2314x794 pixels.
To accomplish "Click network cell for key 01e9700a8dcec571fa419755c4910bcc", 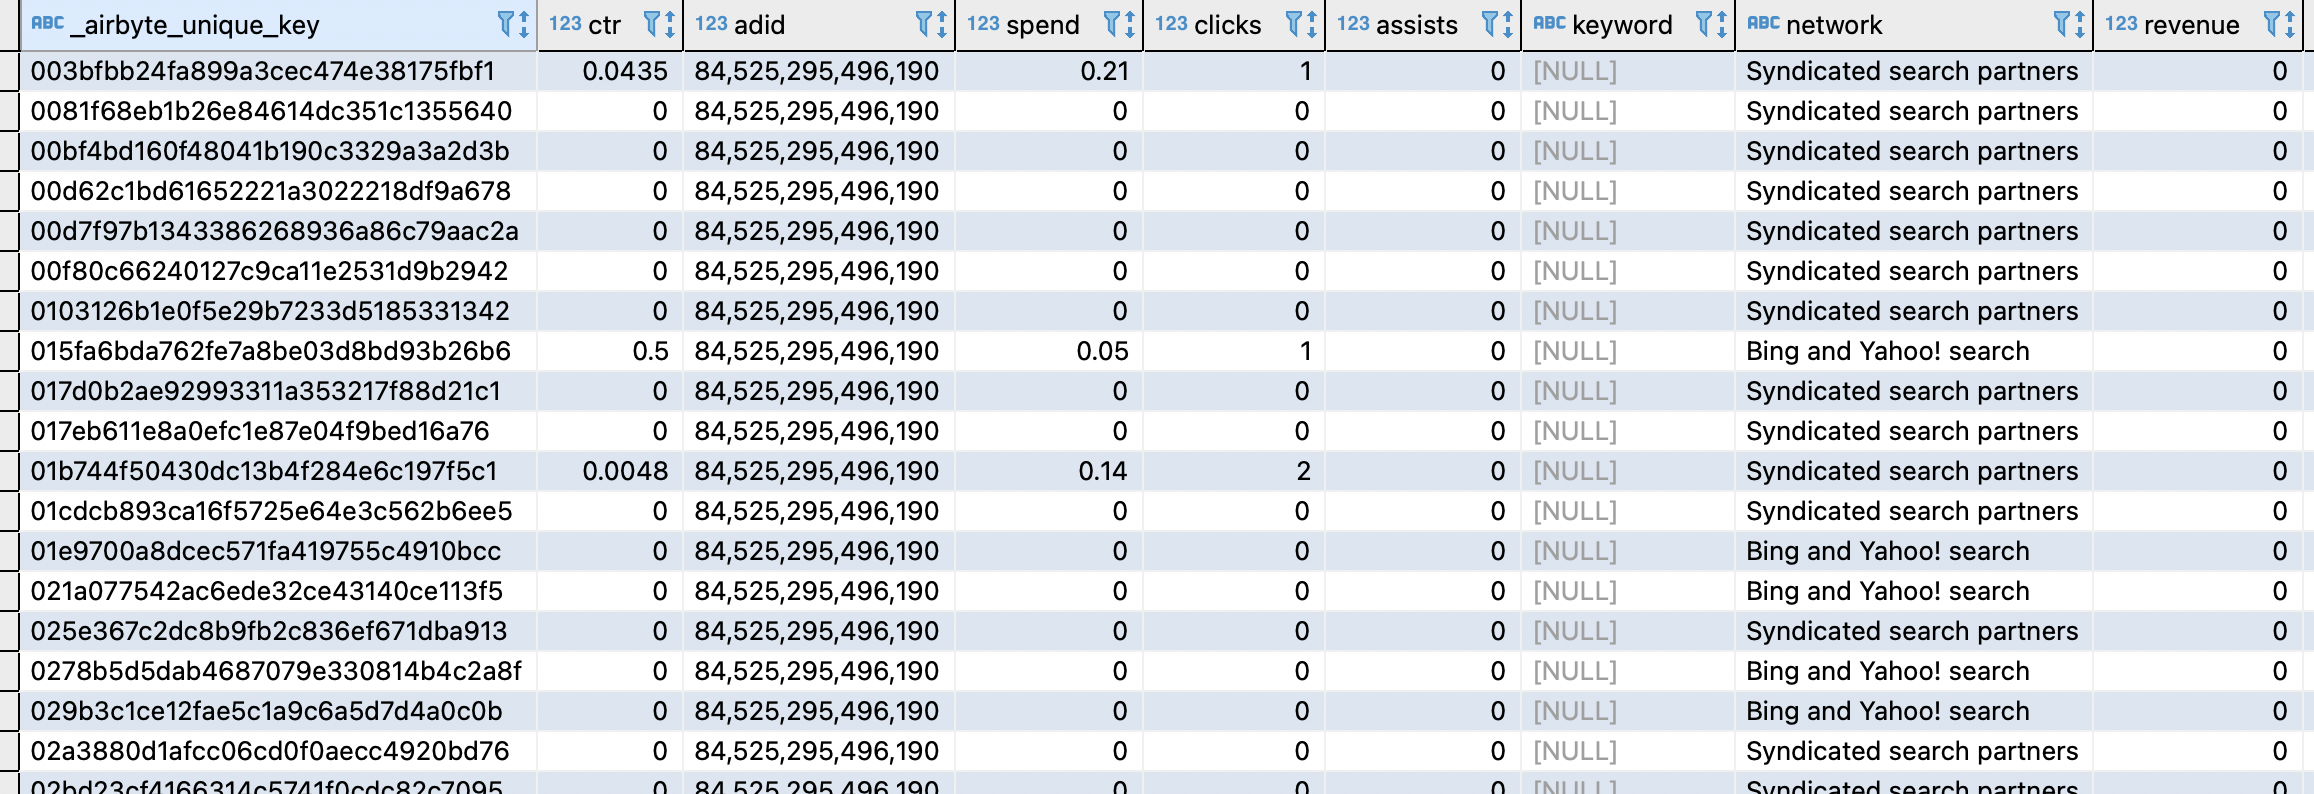I will (1914, 551).
